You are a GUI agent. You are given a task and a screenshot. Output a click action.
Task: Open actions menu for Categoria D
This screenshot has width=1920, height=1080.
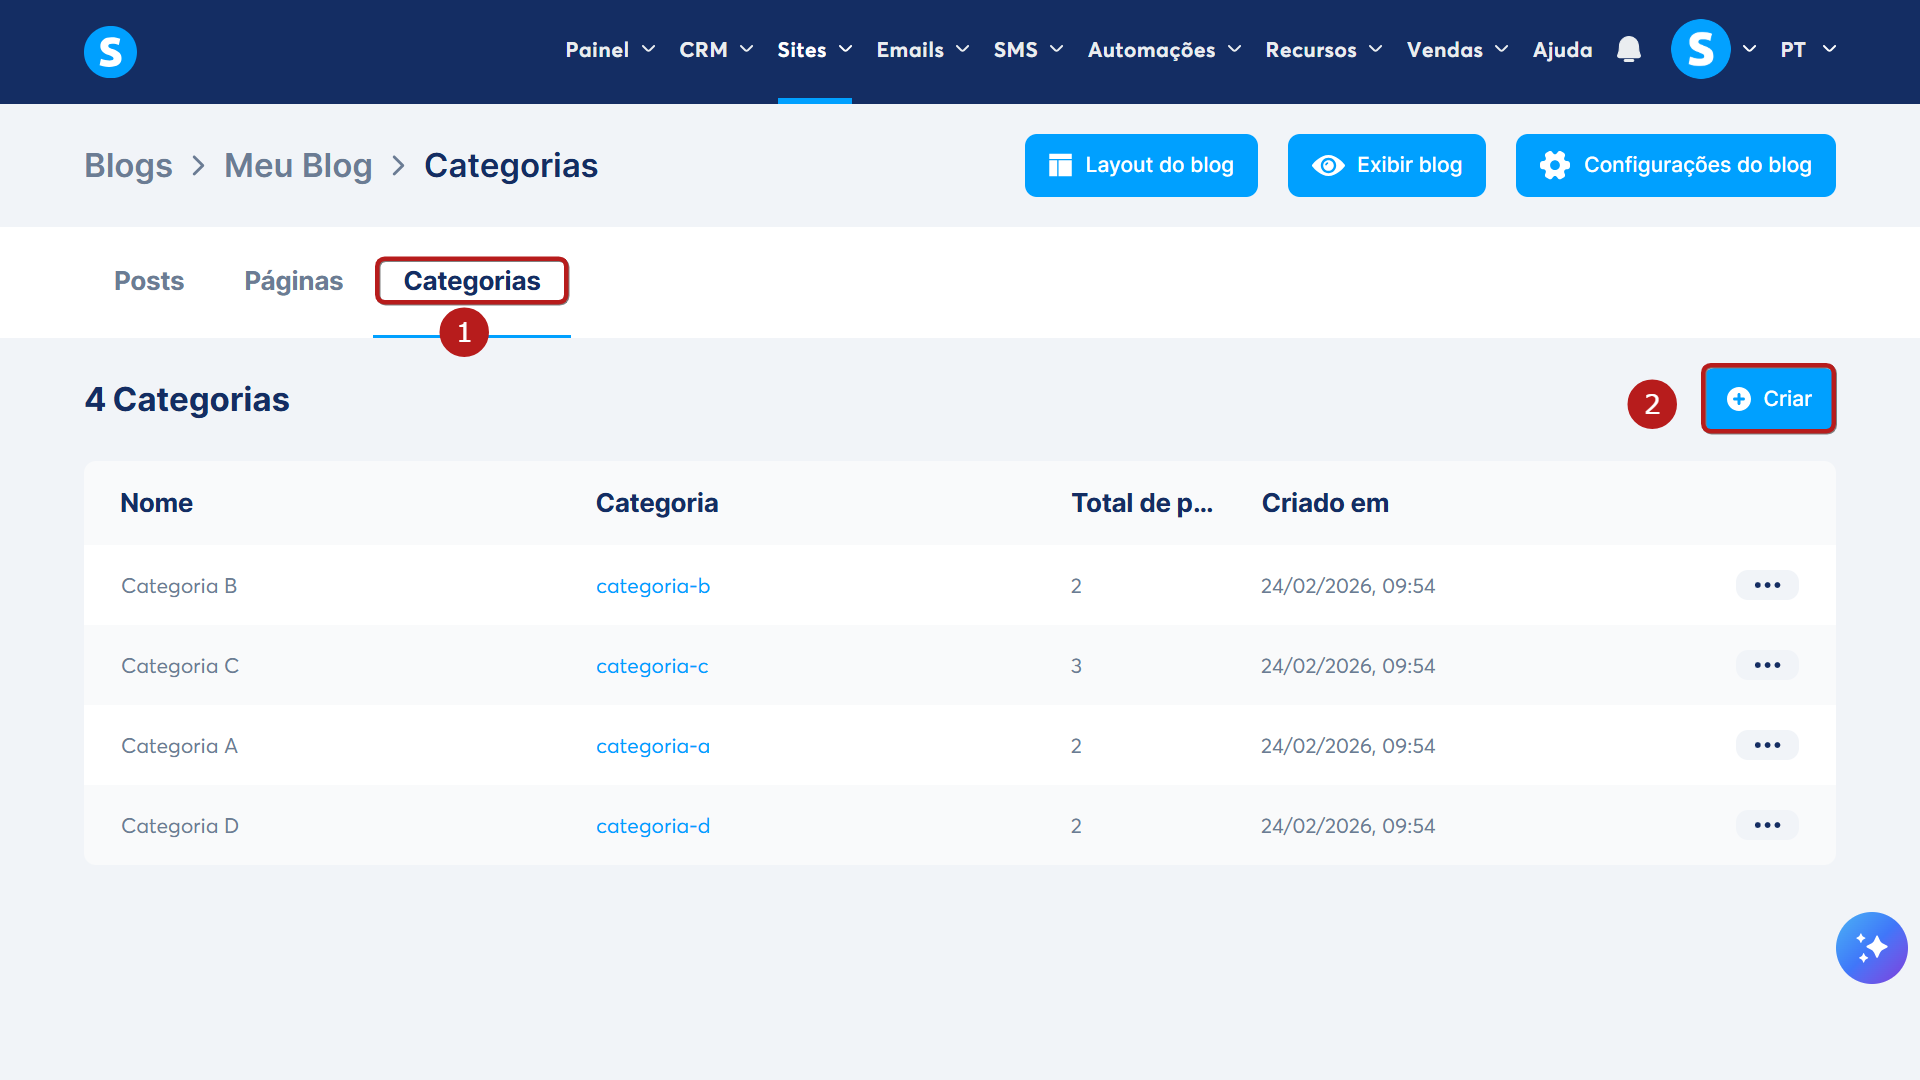tap(1766, 825)
